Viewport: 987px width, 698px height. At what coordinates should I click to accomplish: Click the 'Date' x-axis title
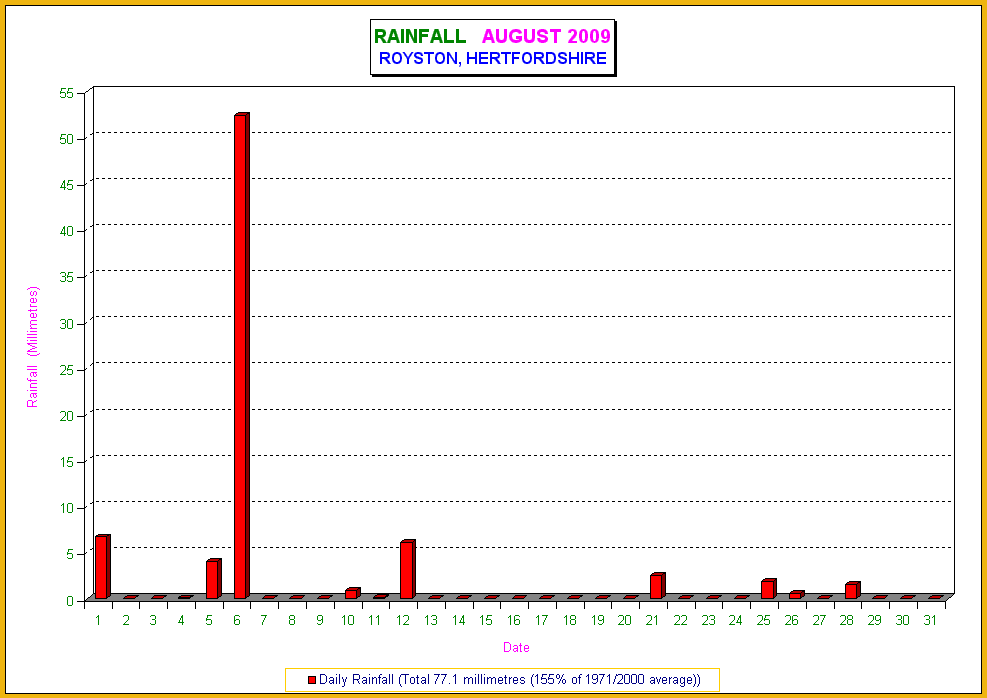(x=516, y=647)
